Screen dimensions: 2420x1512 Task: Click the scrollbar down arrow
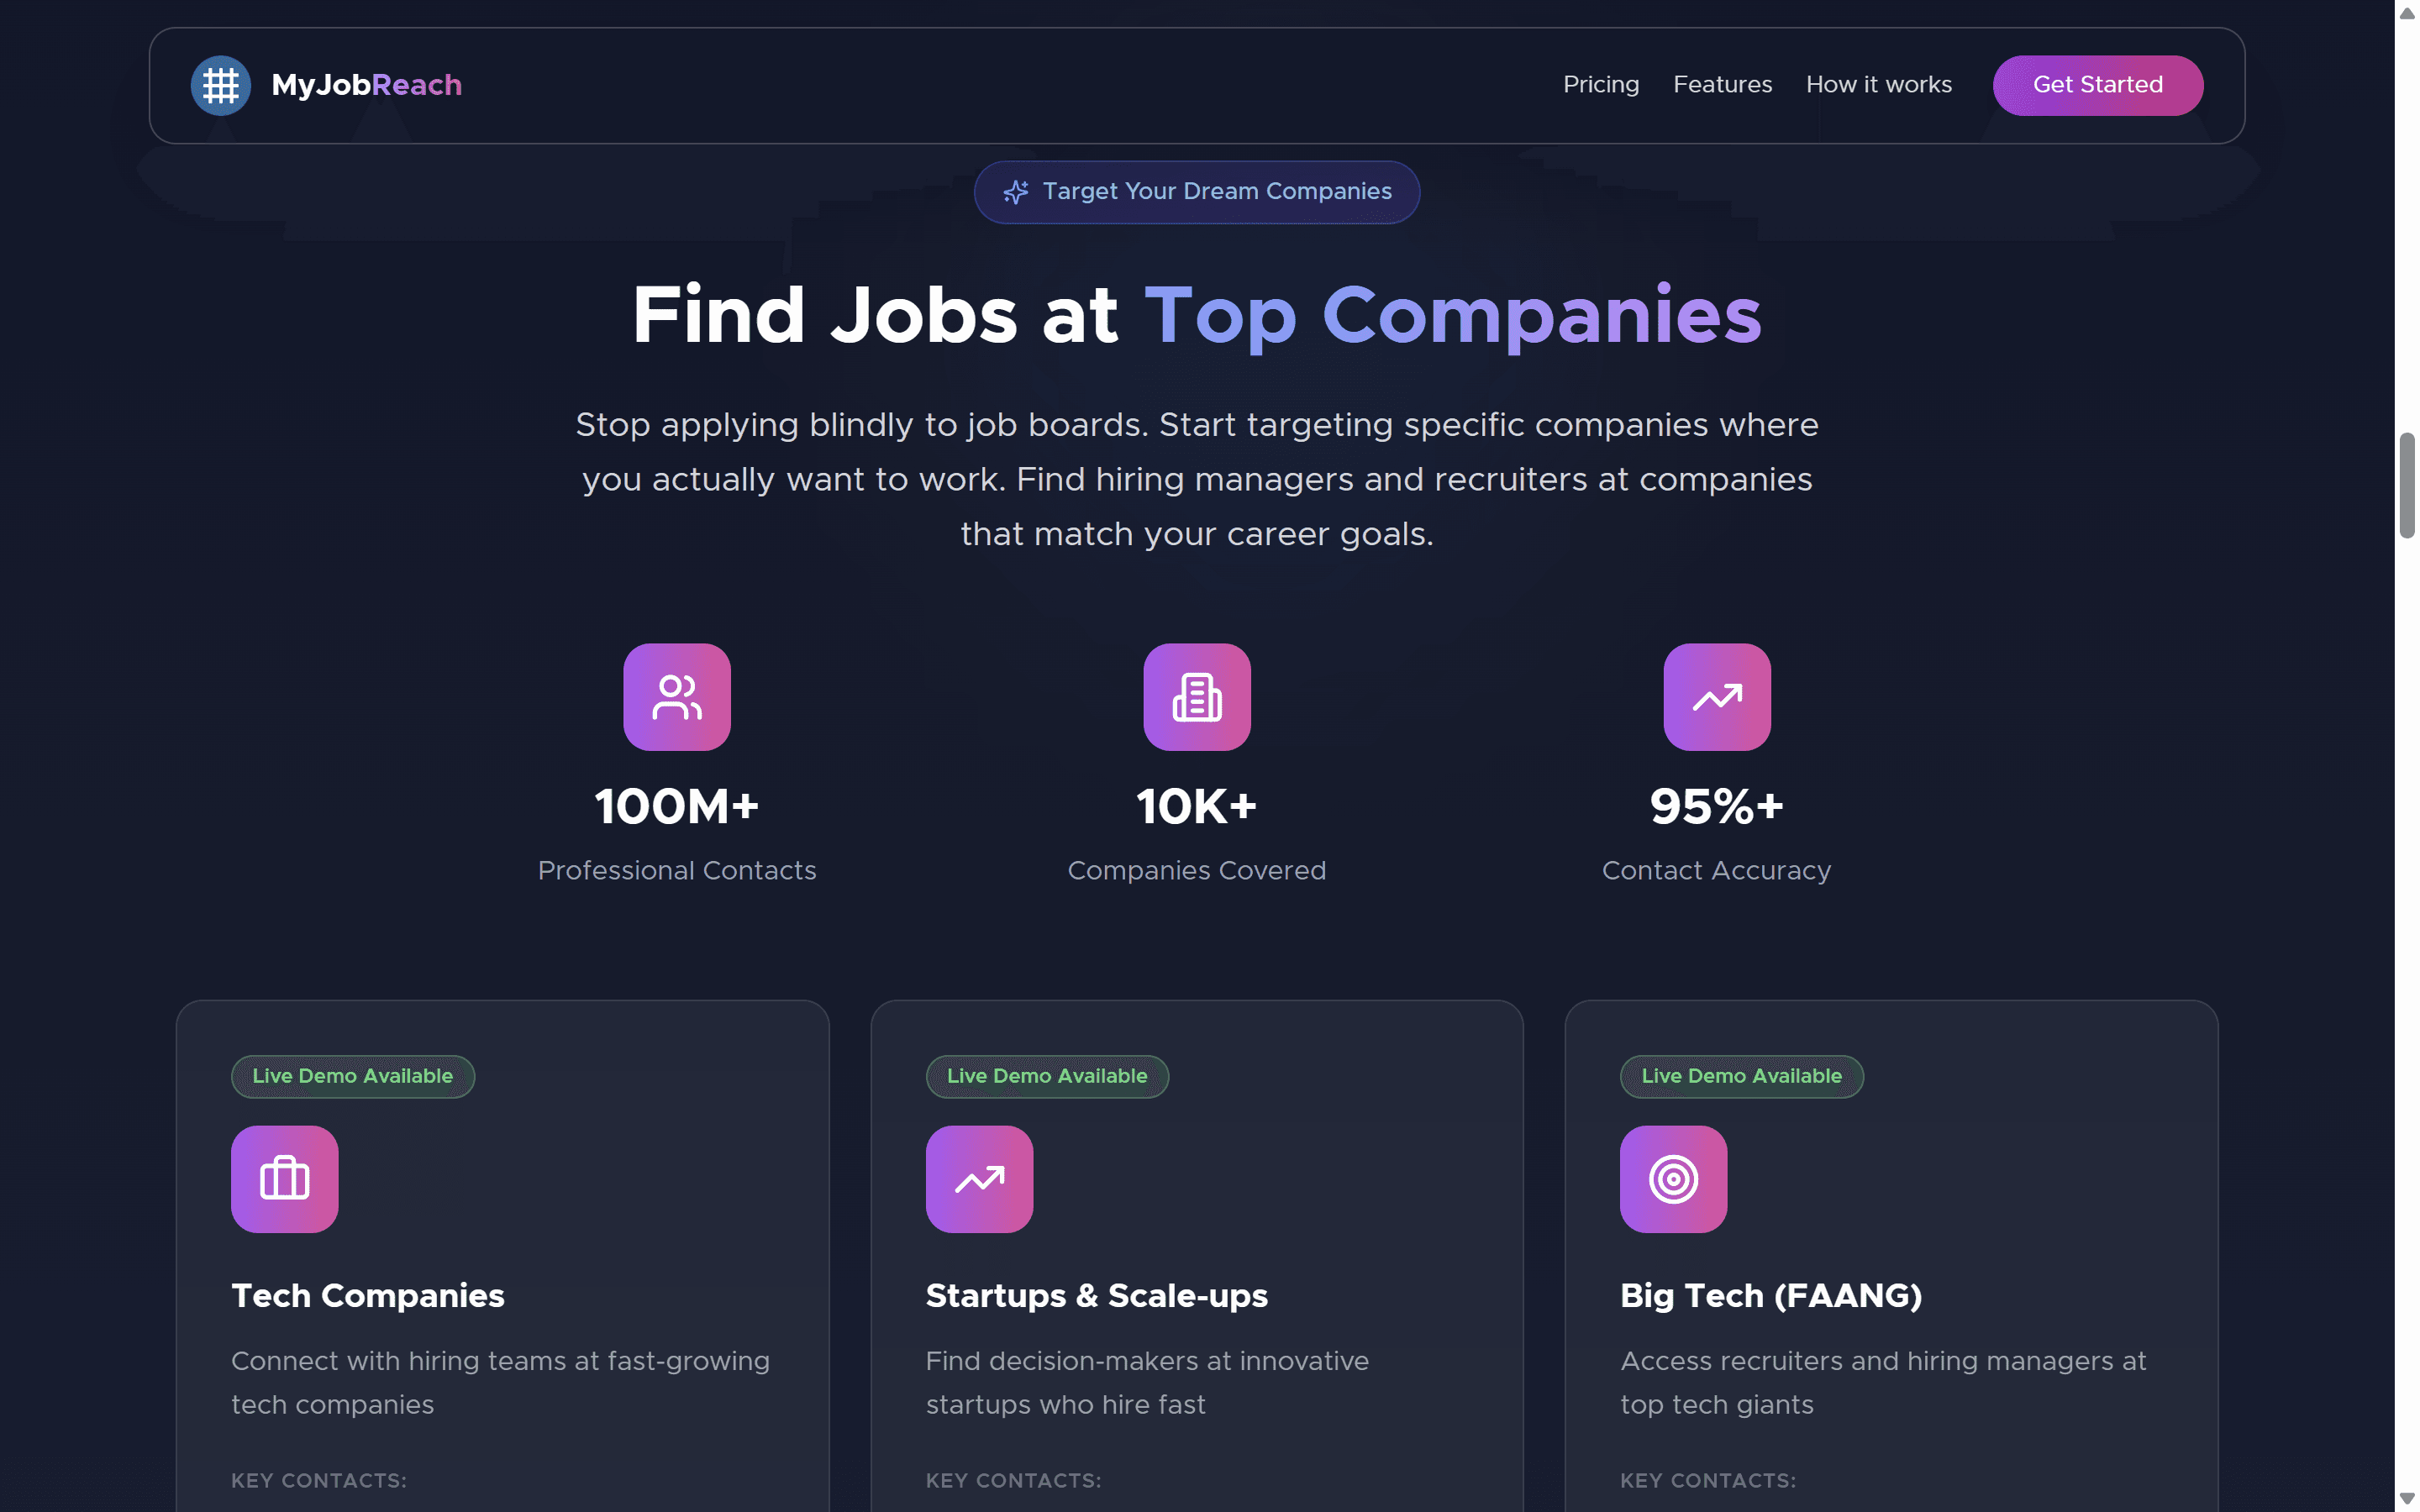(x=2406, y=1498)
